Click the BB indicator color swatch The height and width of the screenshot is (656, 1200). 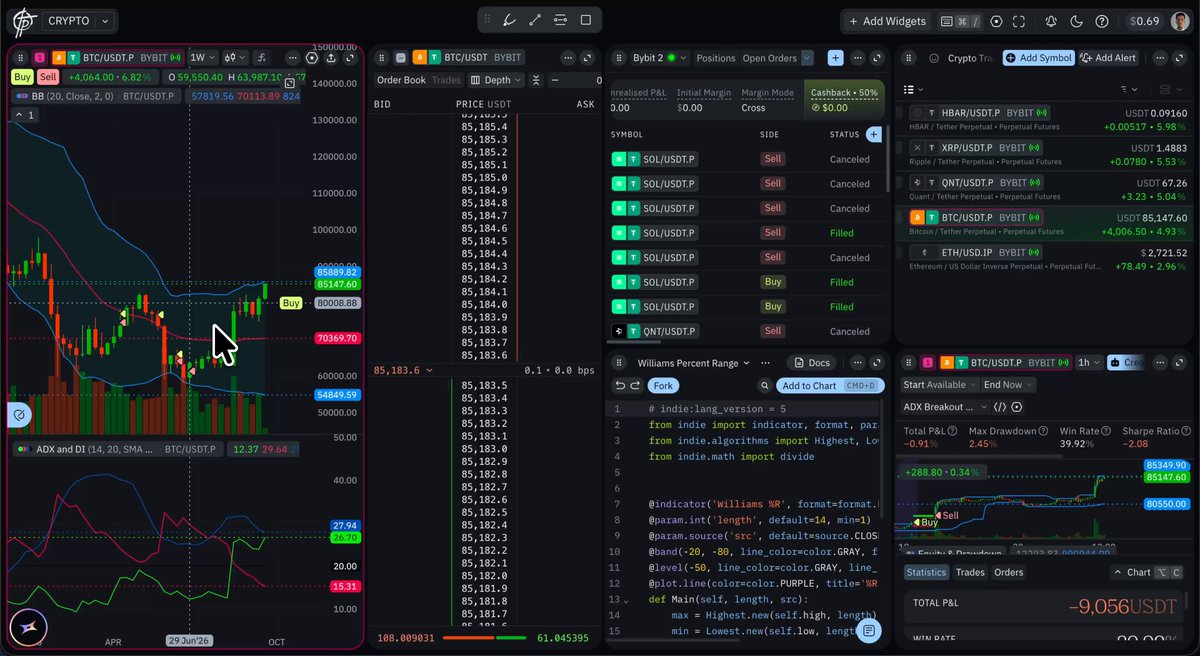19,96
